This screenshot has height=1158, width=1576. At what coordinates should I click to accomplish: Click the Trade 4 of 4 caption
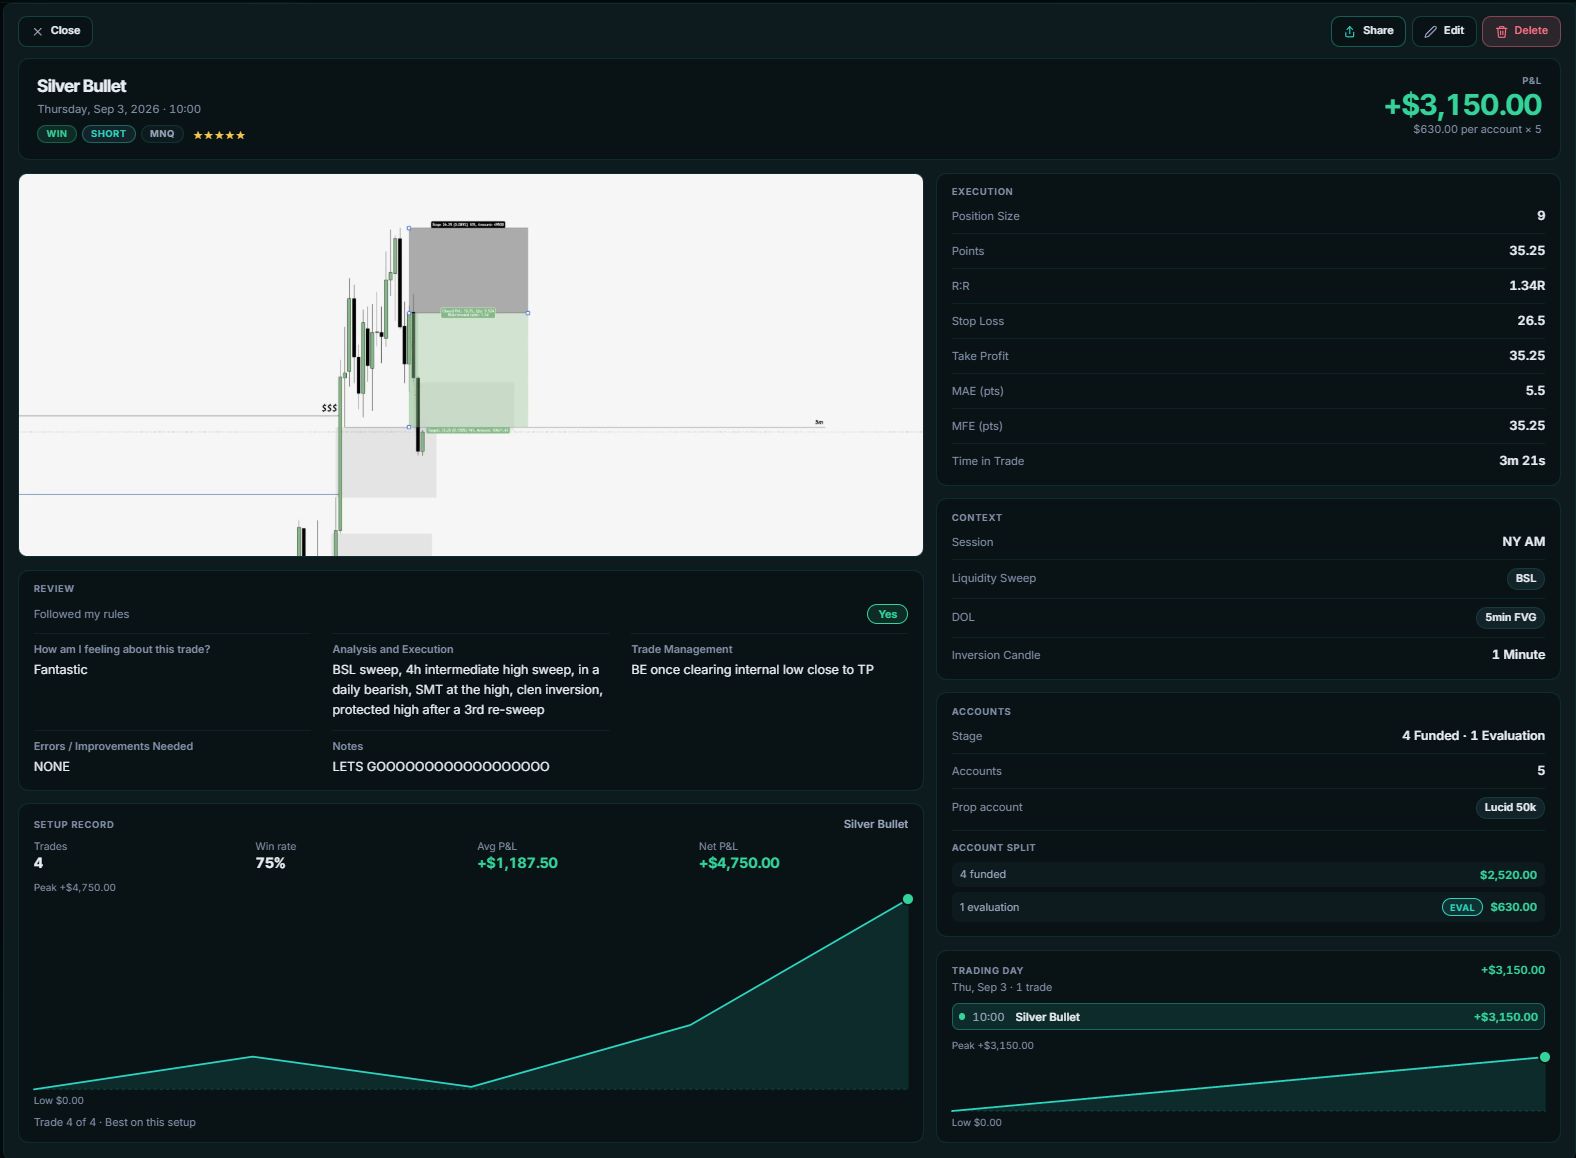point(115,1122)
